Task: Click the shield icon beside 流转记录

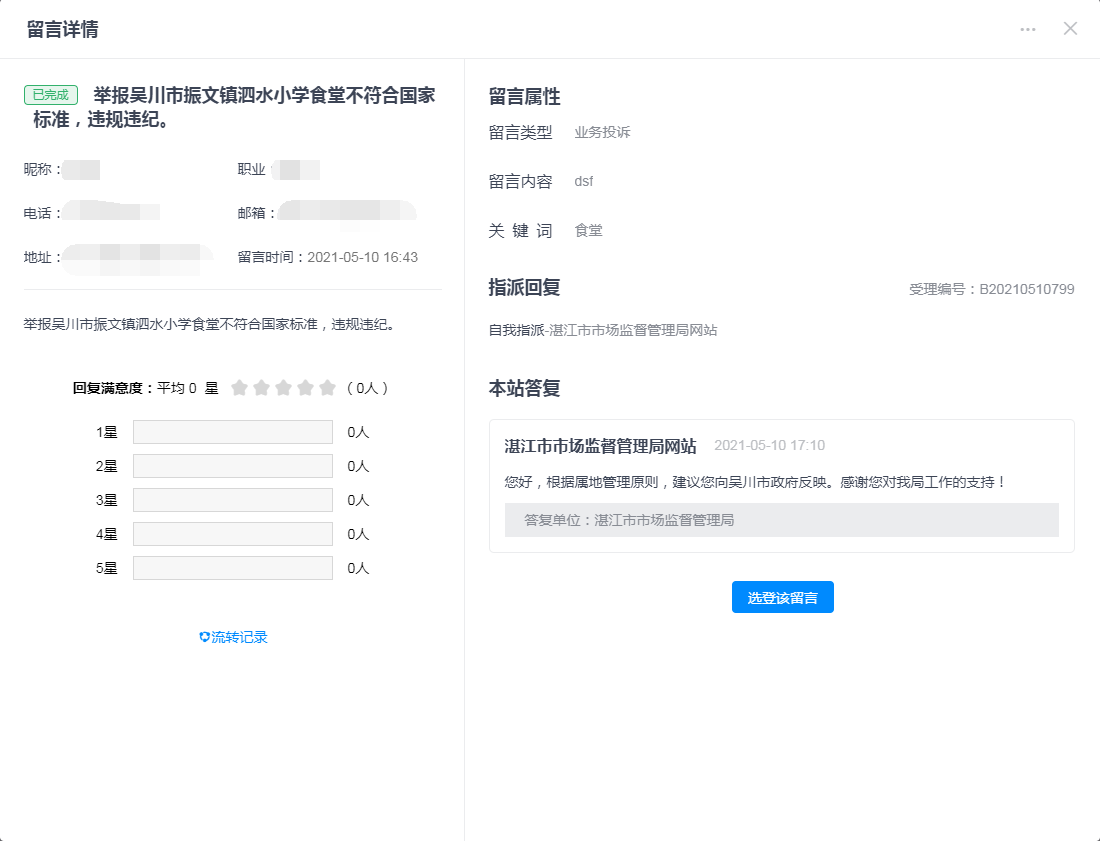Action: 205,637
